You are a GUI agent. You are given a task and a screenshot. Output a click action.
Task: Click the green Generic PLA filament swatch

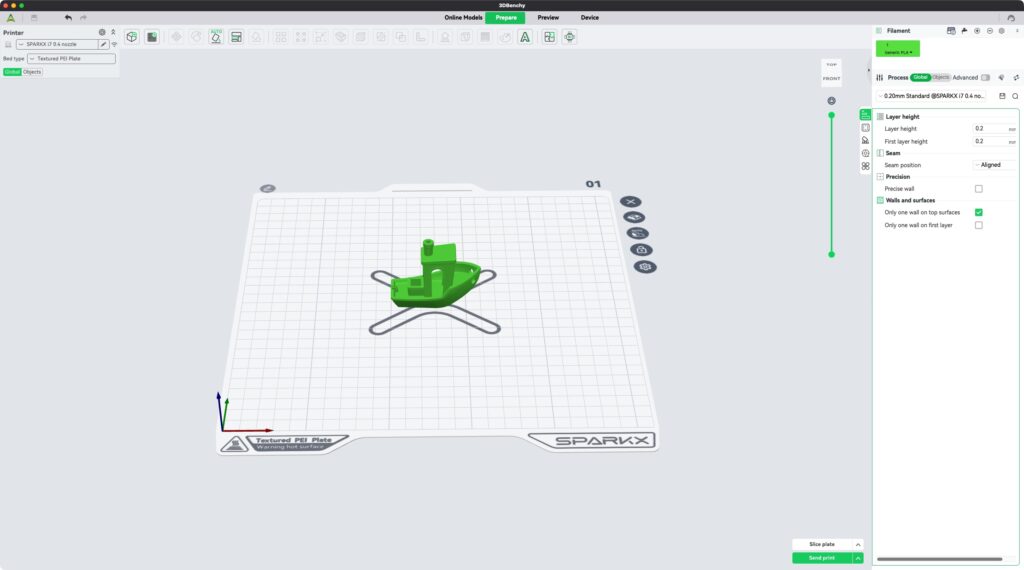897,48
